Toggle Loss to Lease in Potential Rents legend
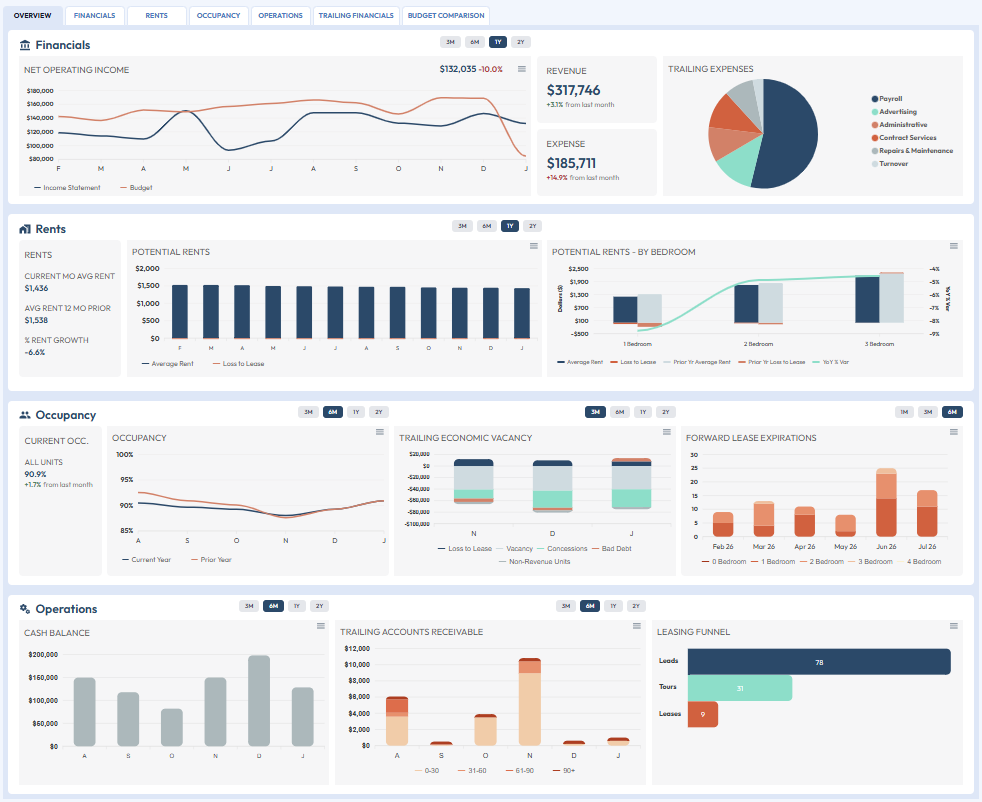 [x=239, y=364]
